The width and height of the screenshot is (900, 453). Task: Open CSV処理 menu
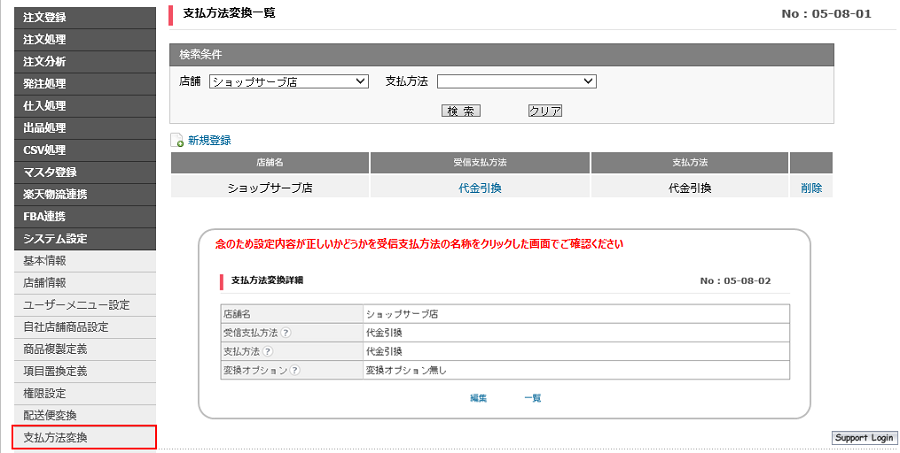[x=85, y=150]
